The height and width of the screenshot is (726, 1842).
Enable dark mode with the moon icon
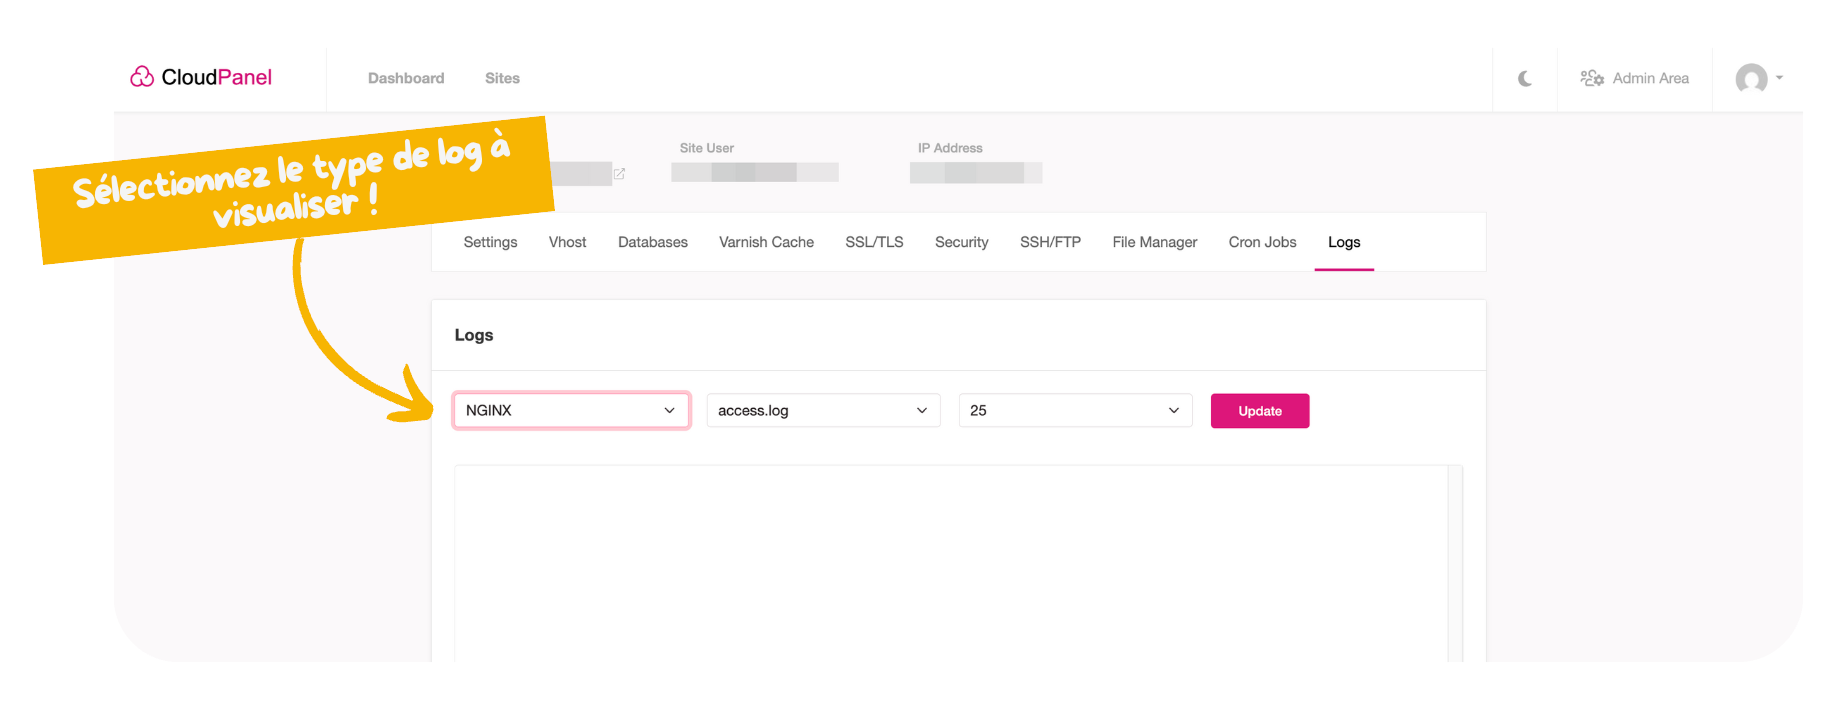(x=1524, y=77)
